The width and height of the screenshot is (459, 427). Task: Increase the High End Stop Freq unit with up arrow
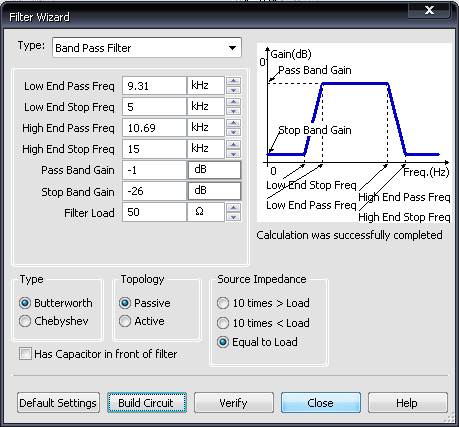(233, 144)
